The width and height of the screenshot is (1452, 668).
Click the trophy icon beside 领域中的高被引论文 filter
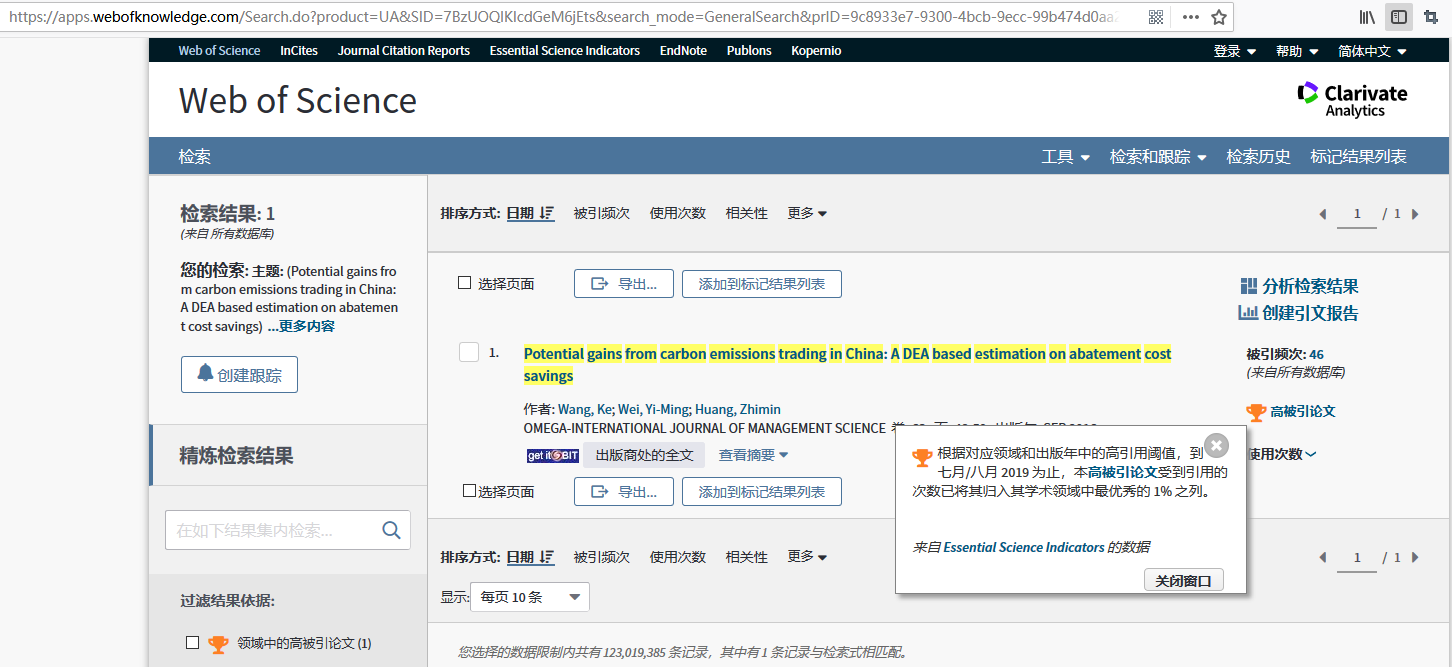pos(218,643)
